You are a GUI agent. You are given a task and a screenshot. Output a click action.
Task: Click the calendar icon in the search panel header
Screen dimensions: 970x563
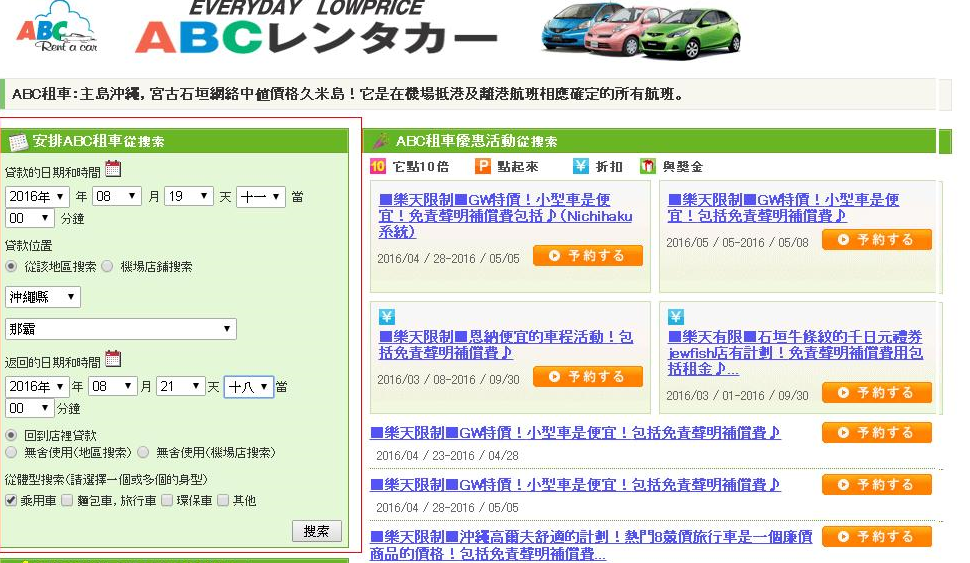[x=18, y=142]
